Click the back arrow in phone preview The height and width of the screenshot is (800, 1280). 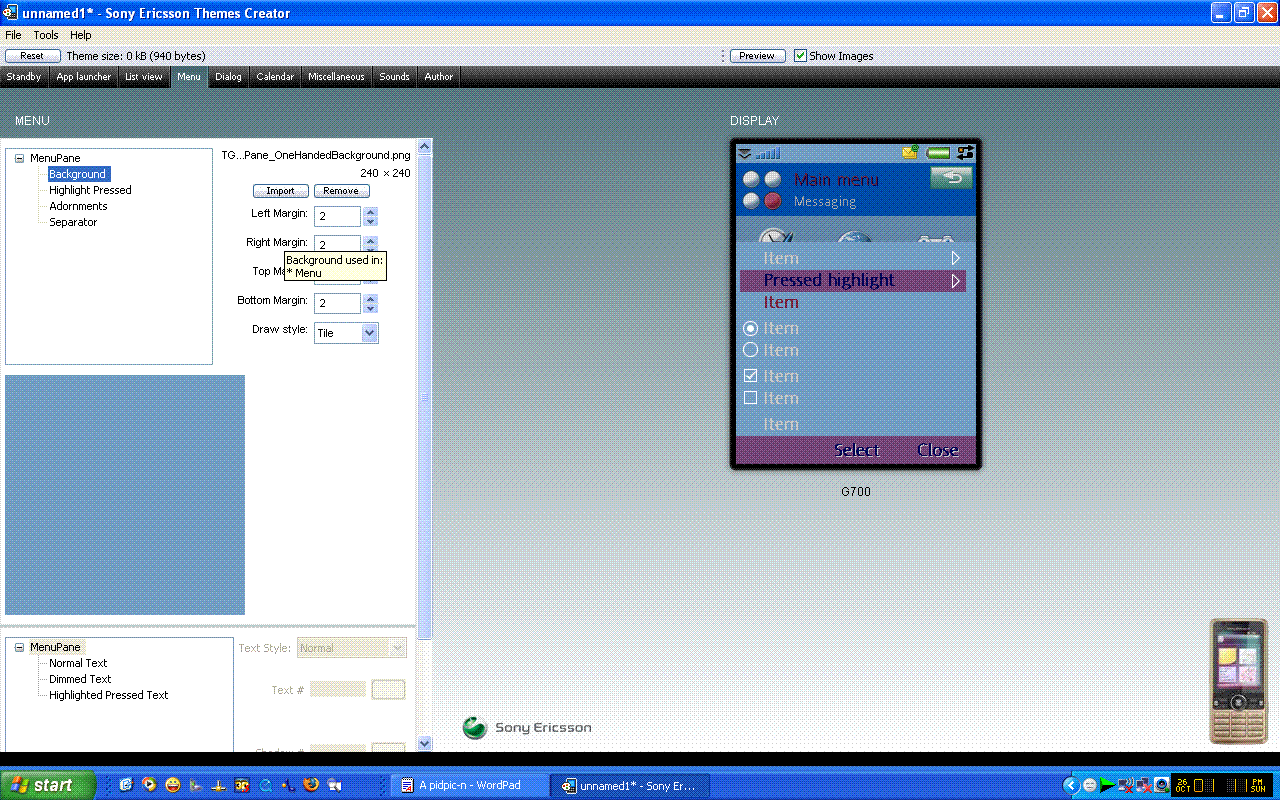(x=951, y=178)
